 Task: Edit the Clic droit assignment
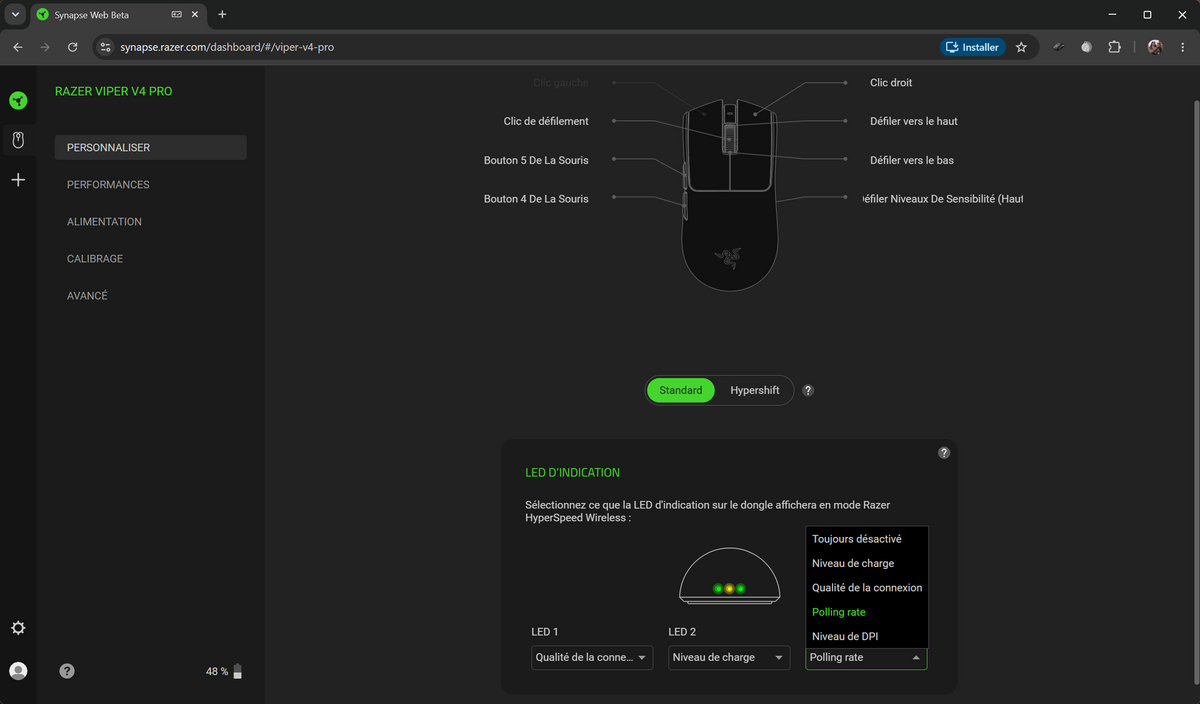tap(891, 83)
